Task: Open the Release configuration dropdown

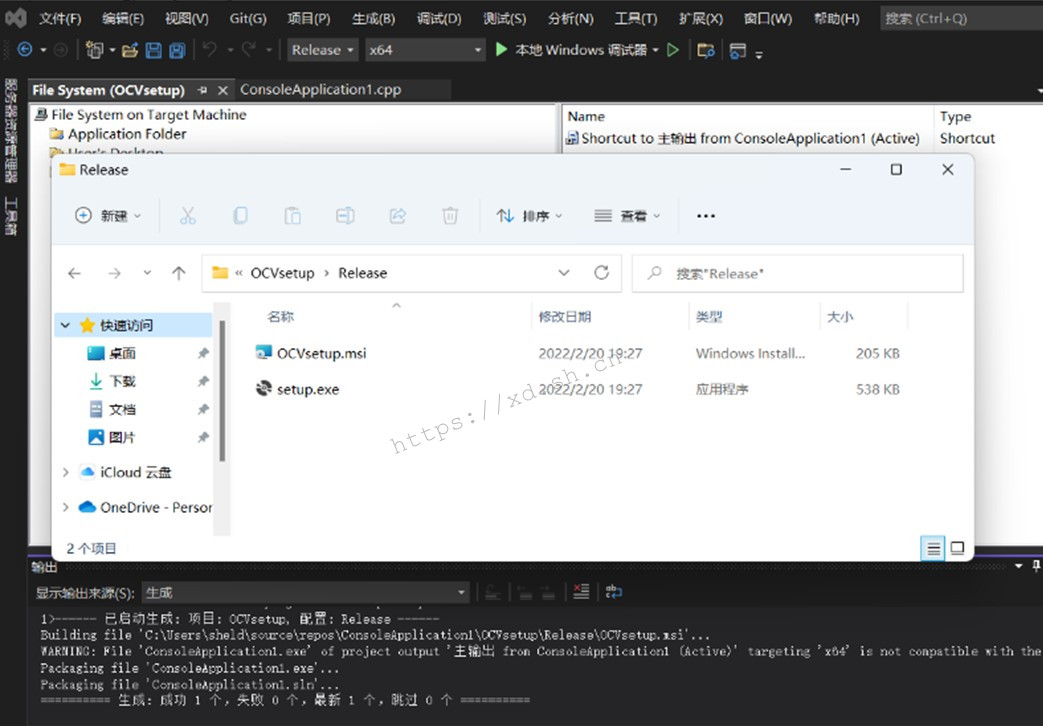Action: click(322, 49)
